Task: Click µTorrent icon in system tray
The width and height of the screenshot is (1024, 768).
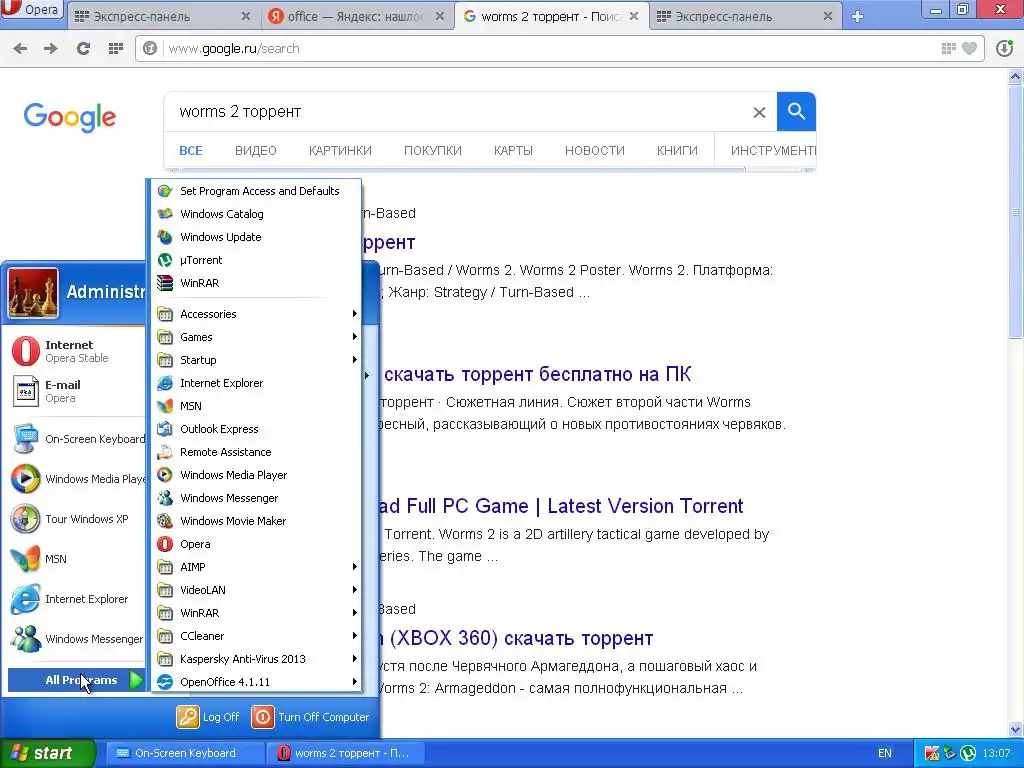Action: coord(968,753)
